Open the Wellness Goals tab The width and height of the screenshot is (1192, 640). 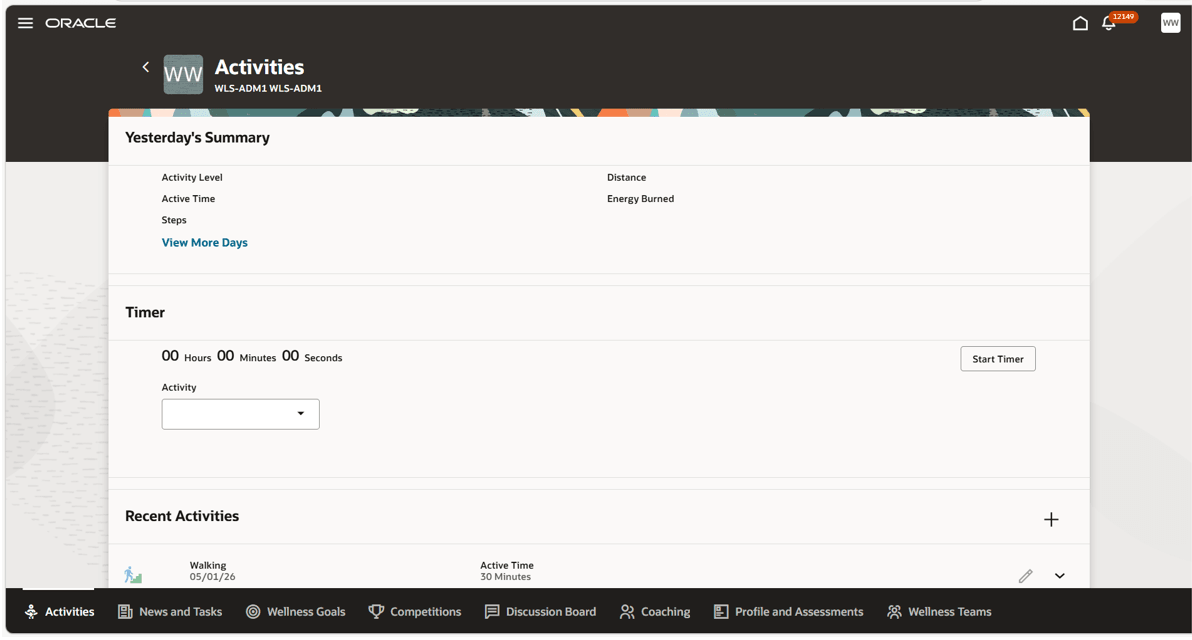click(x=296, y=611)
